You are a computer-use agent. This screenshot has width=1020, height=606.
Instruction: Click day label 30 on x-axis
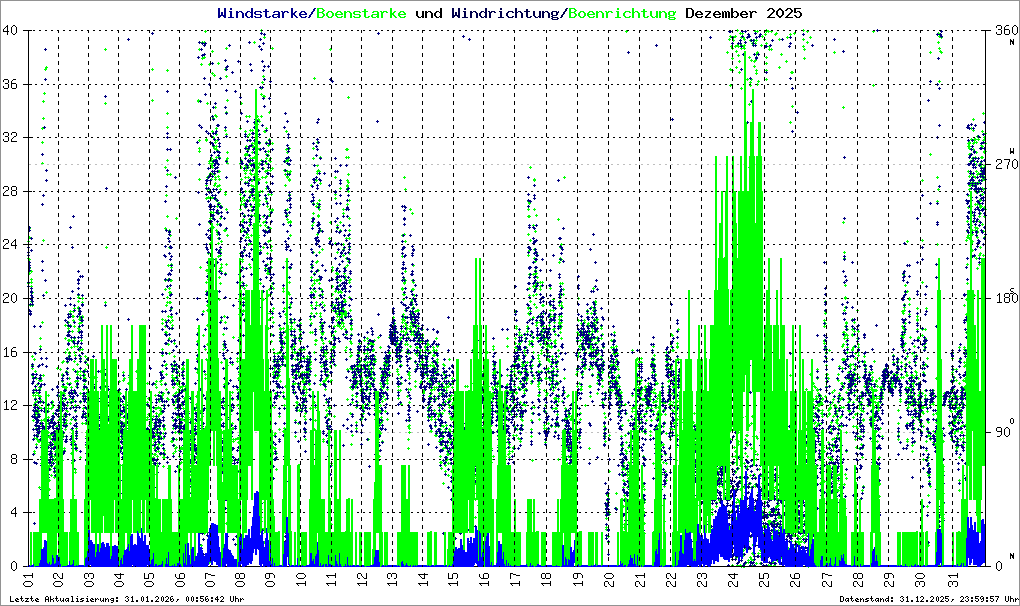(x=920, y=579)
